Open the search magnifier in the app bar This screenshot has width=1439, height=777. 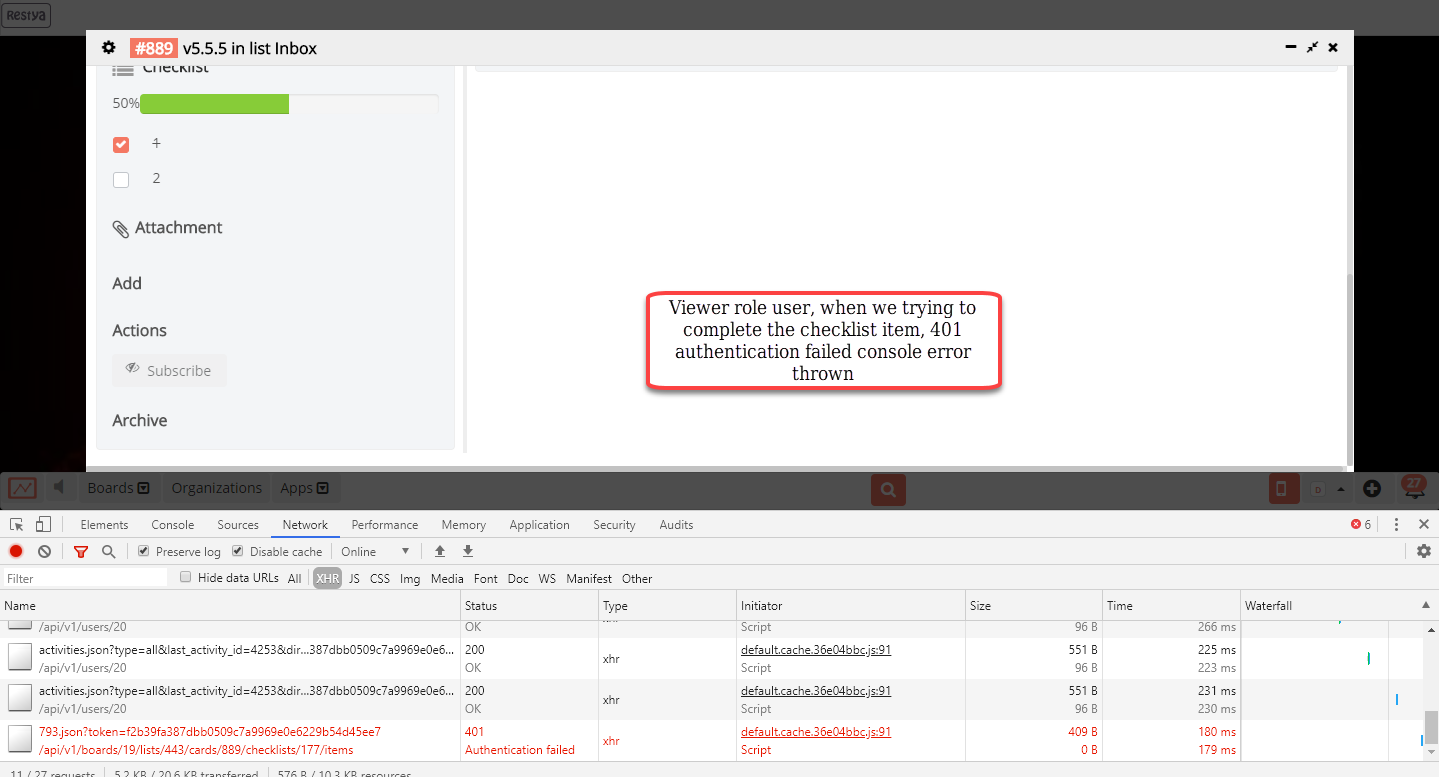[887, 490]
